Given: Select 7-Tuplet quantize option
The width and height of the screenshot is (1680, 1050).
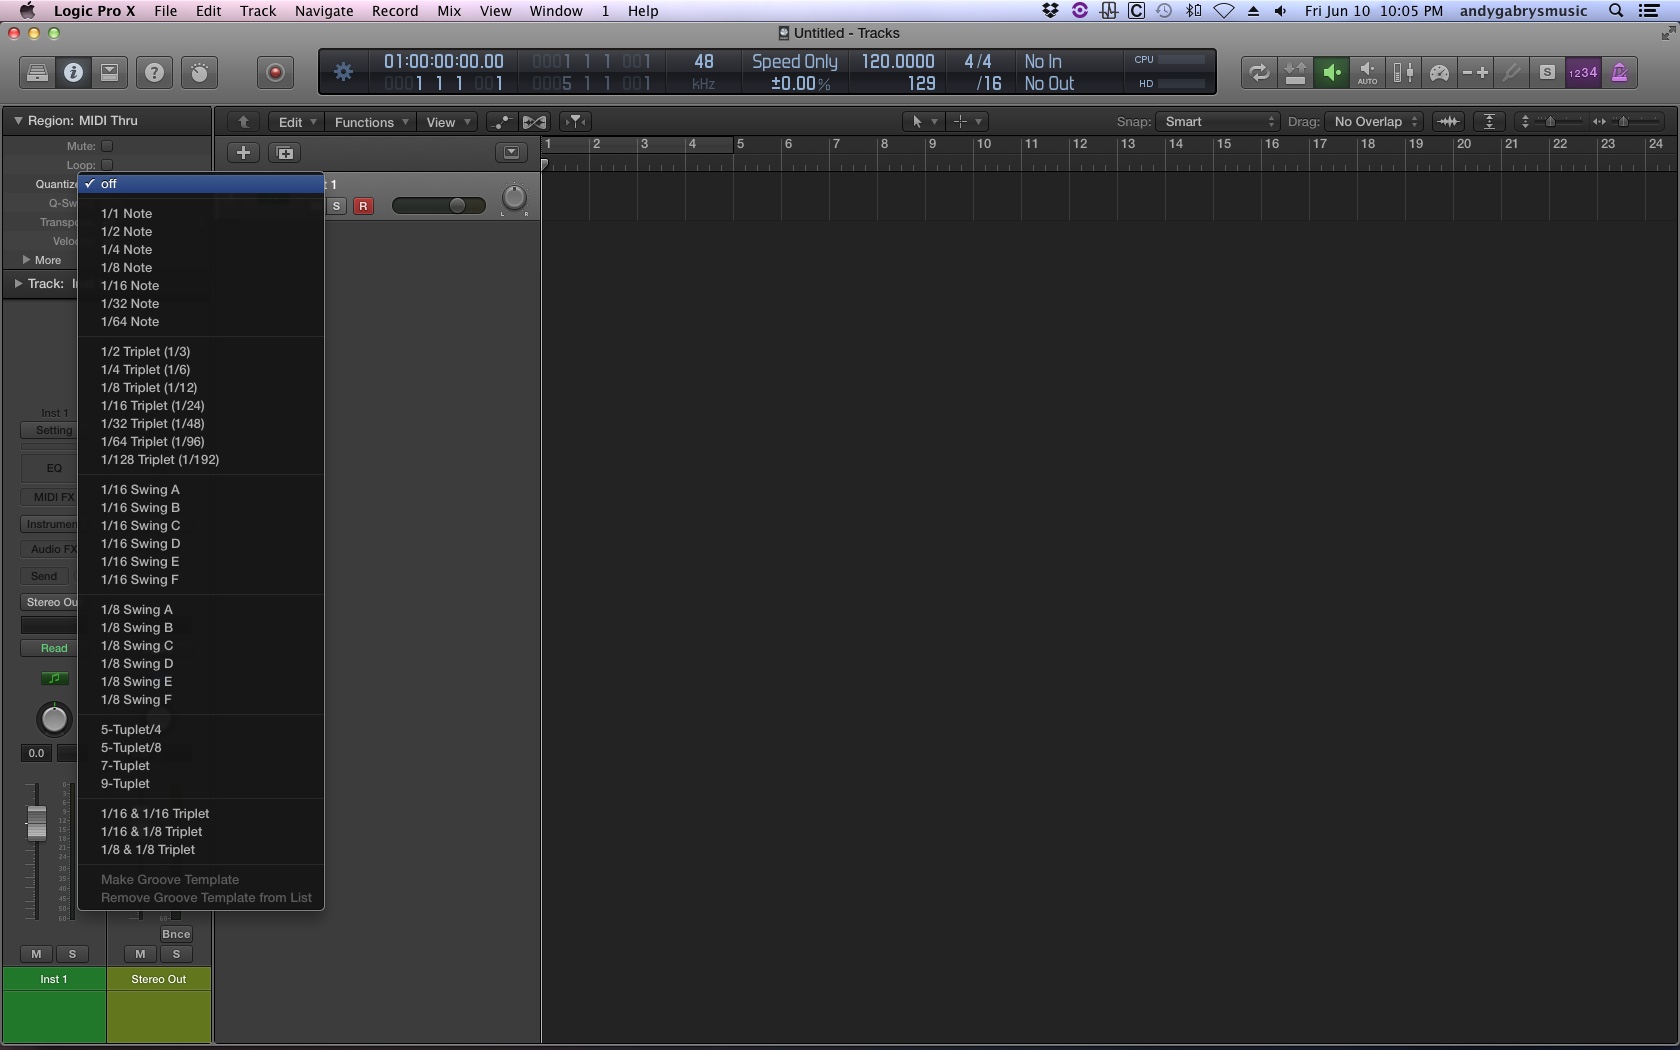Looking at the screenshot, I should (x=201, y=766).
